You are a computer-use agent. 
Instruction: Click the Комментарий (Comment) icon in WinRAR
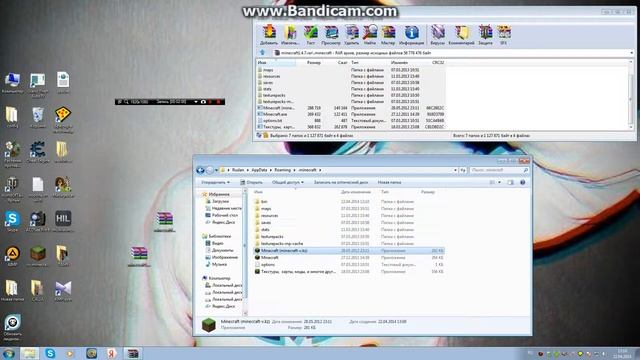(x=462, y=35)
